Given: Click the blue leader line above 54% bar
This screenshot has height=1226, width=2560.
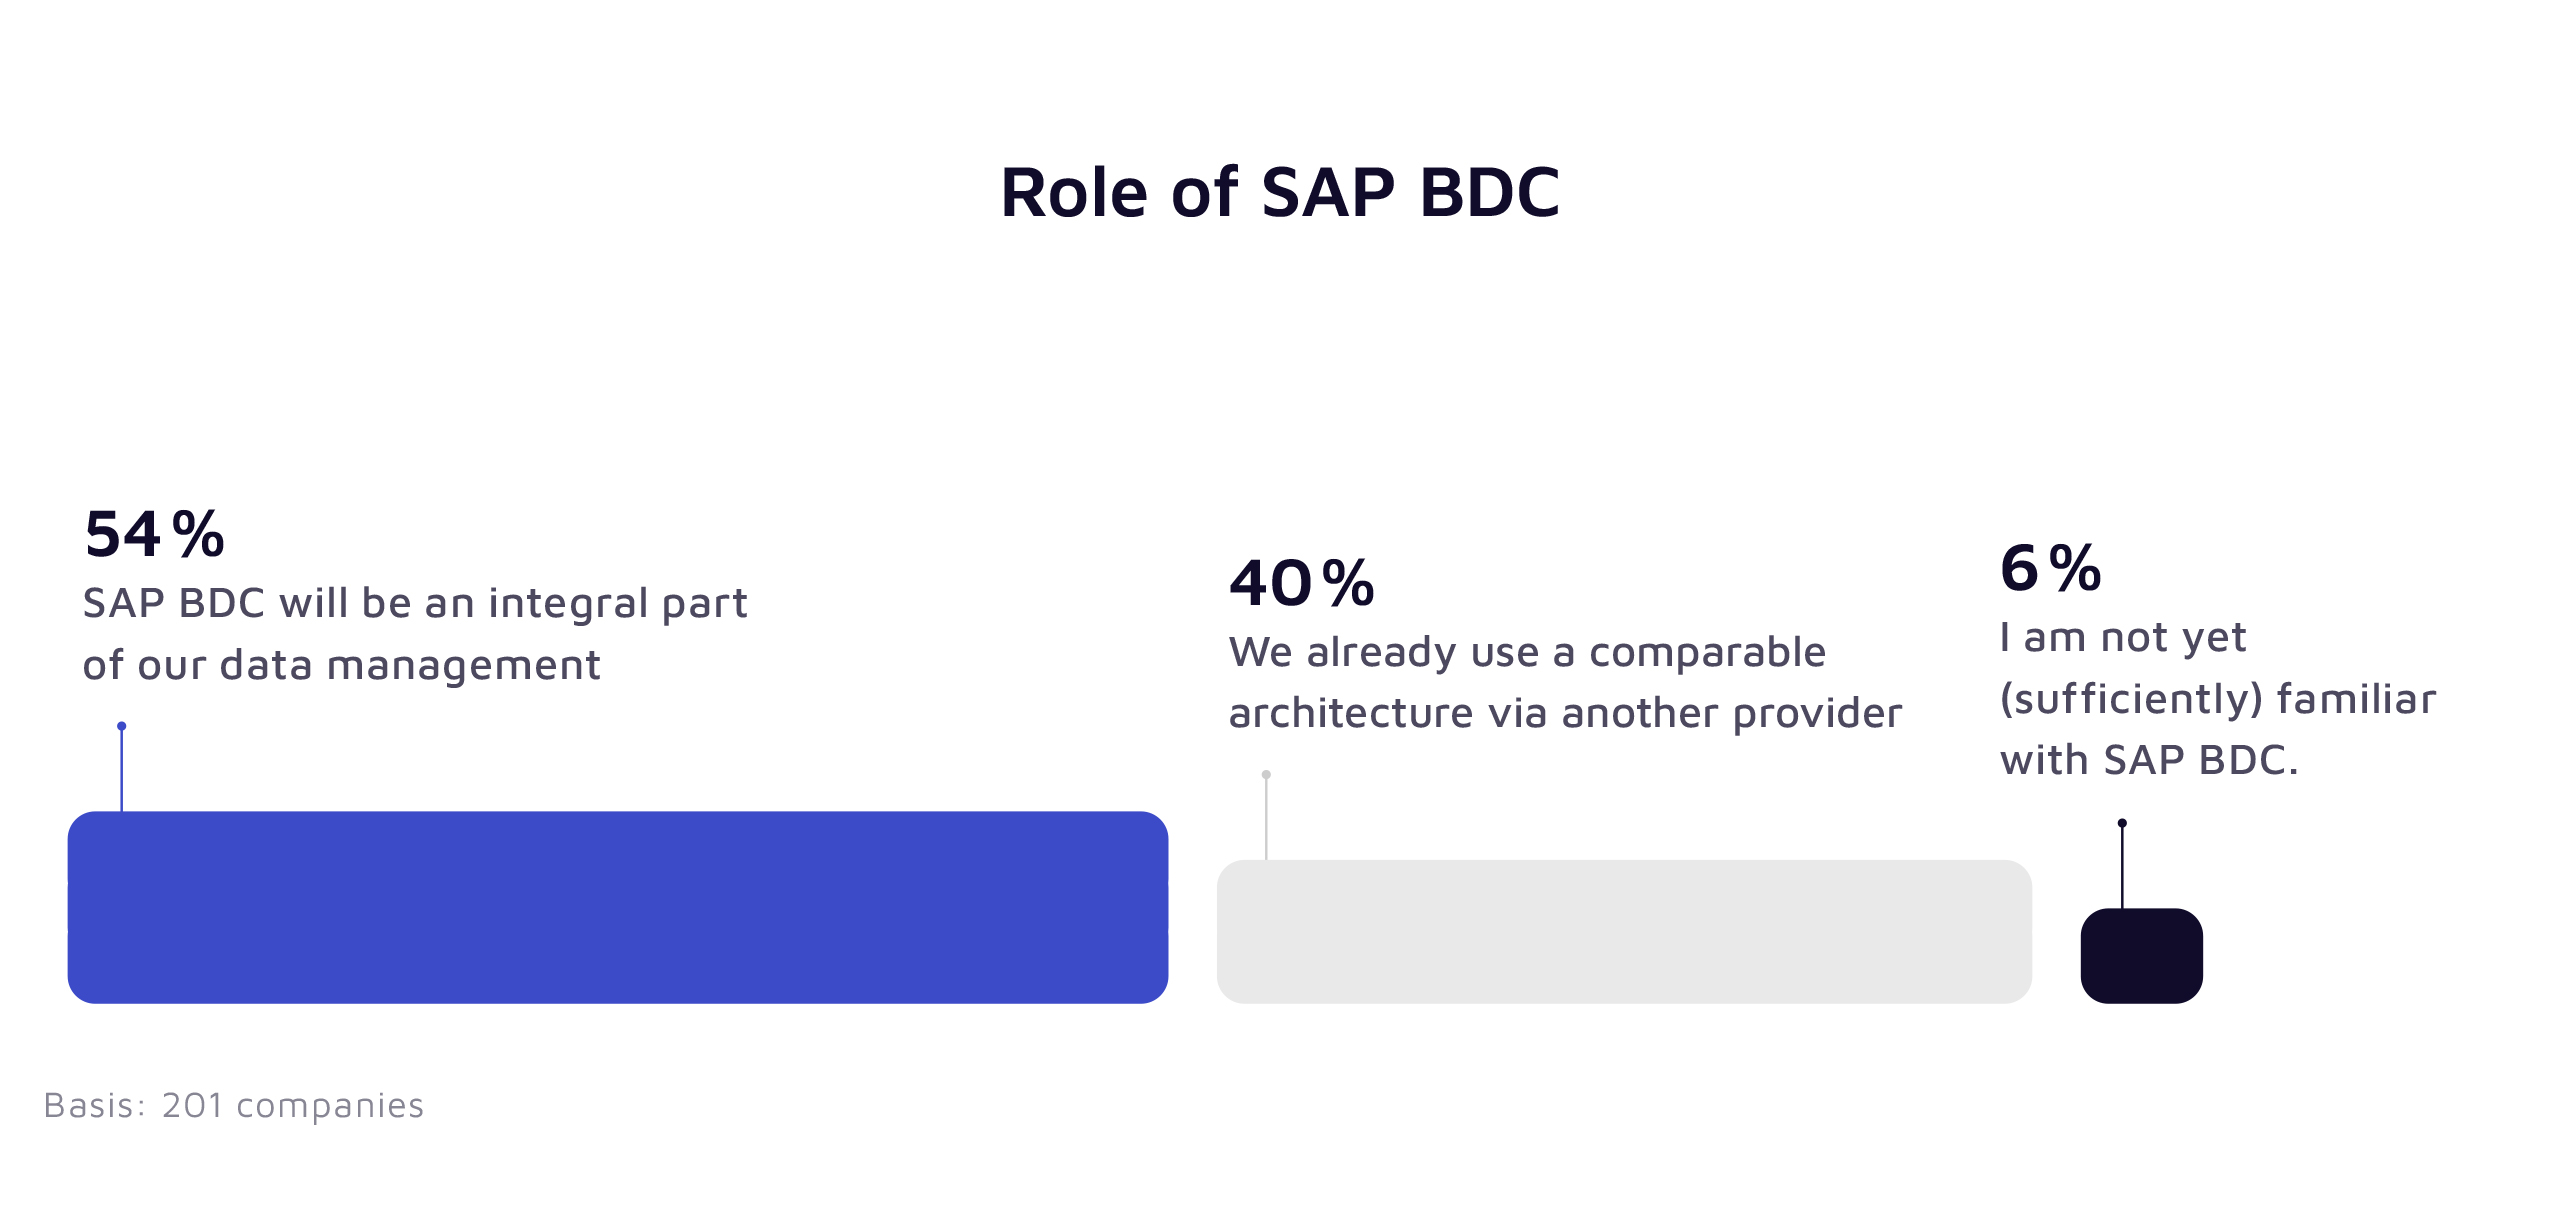Looking at the screenshot, I should (122, 772).
